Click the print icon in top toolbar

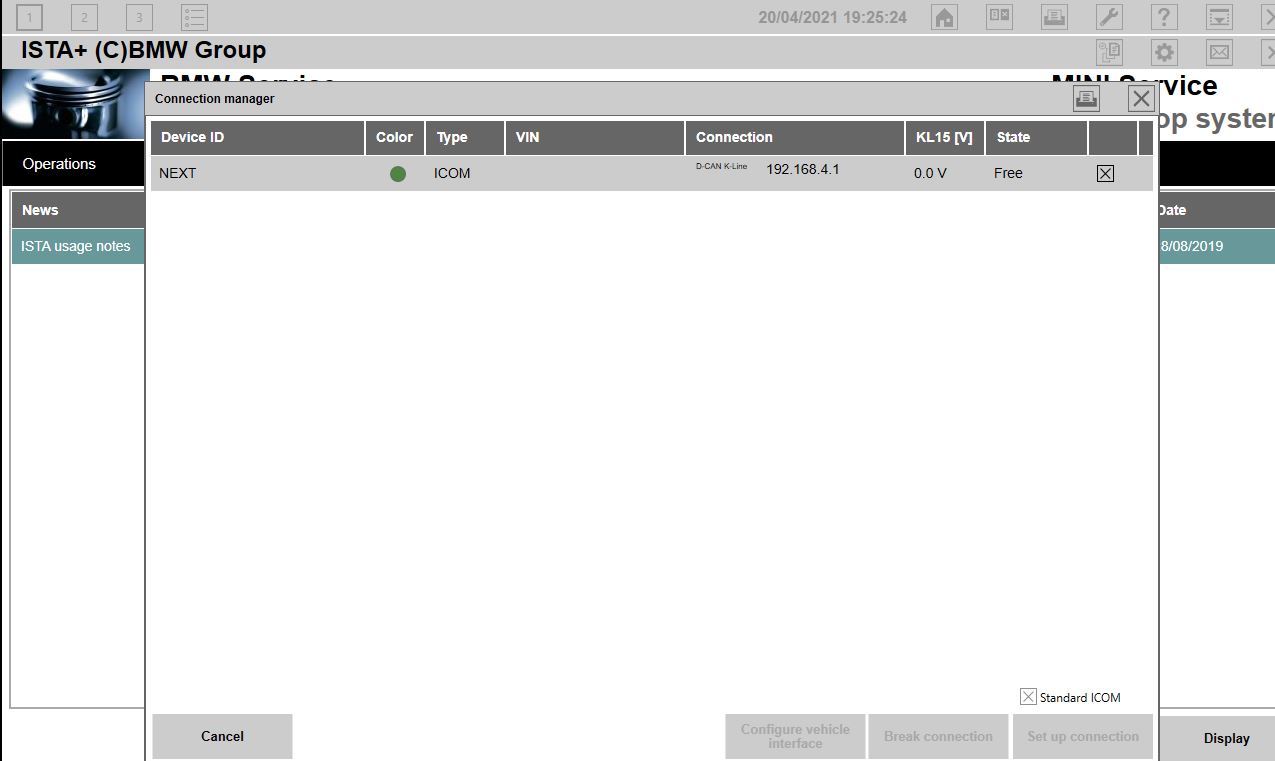1054,17
